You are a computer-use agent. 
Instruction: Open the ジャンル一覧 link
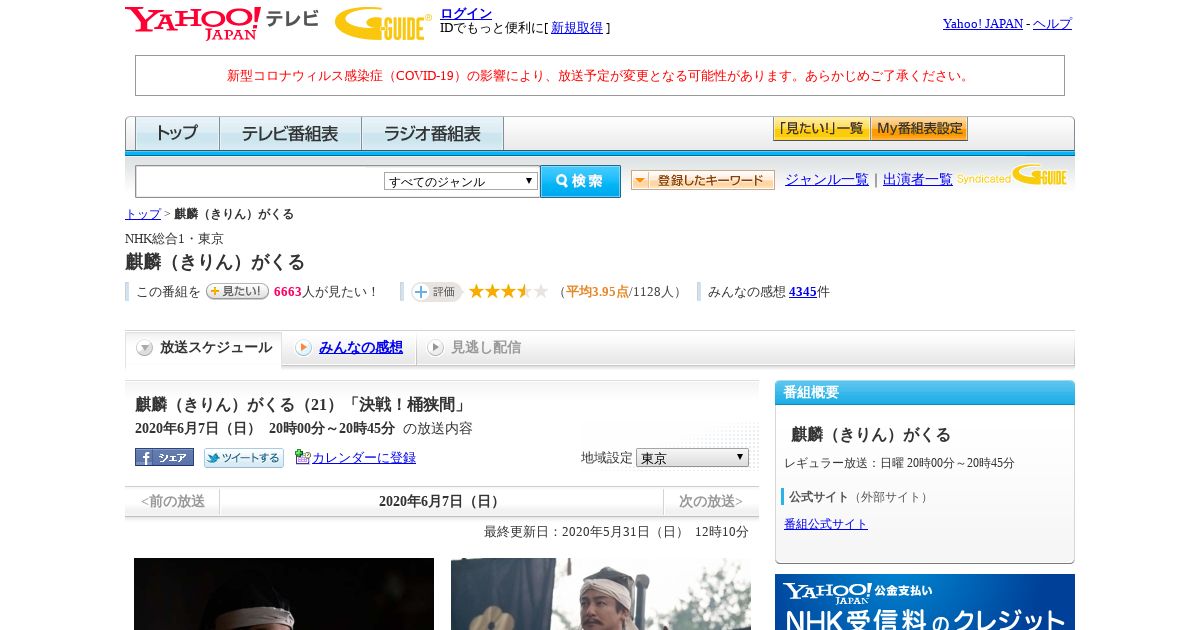coord(827,179)
